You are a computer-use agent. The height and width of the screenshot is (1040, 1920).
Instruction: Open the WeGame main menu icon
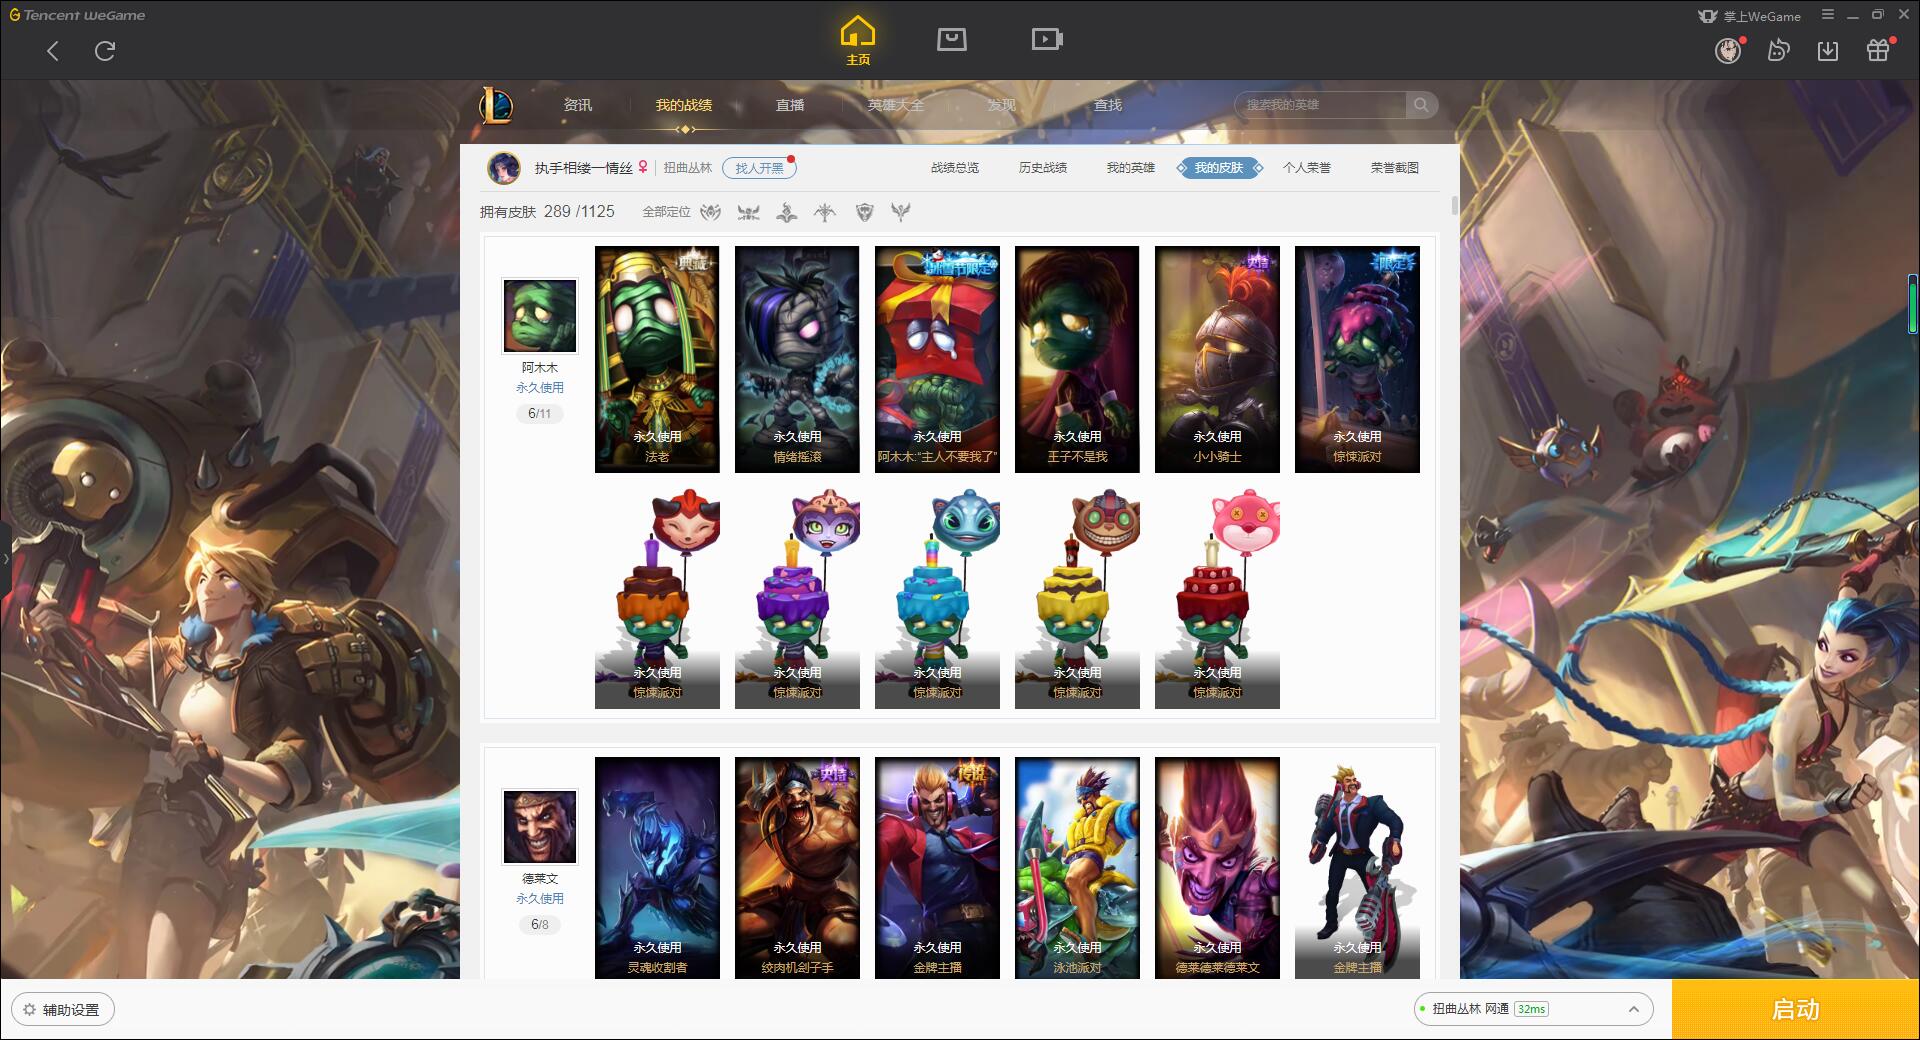[x=1828, y=15]
